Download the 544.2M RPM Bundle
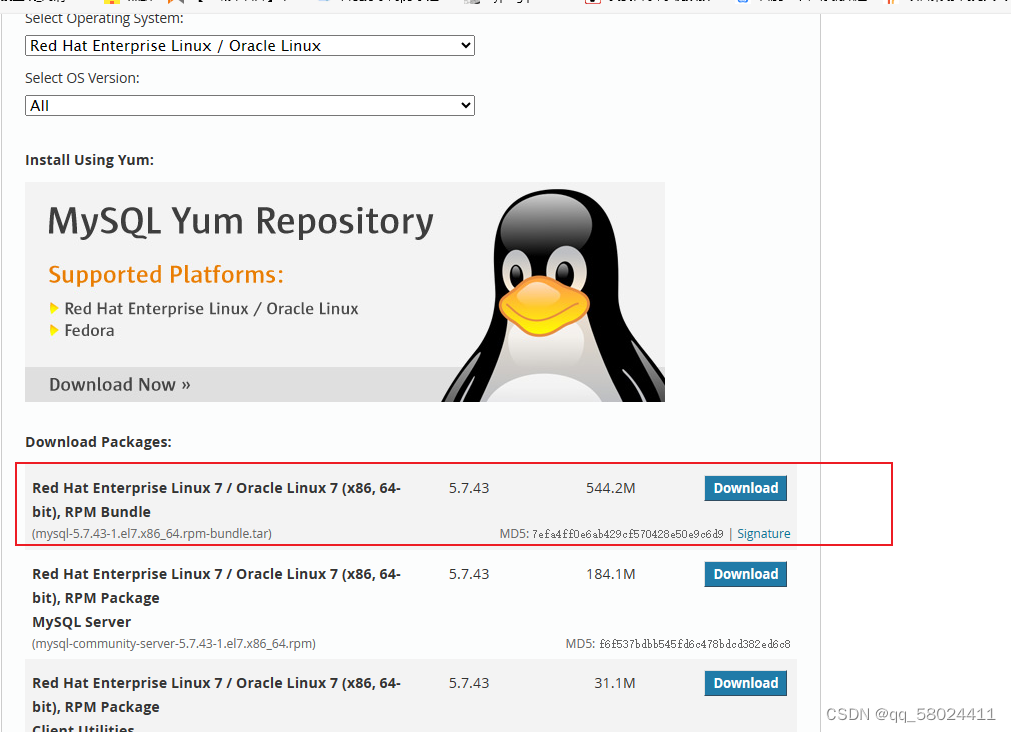 coord(745,488)
